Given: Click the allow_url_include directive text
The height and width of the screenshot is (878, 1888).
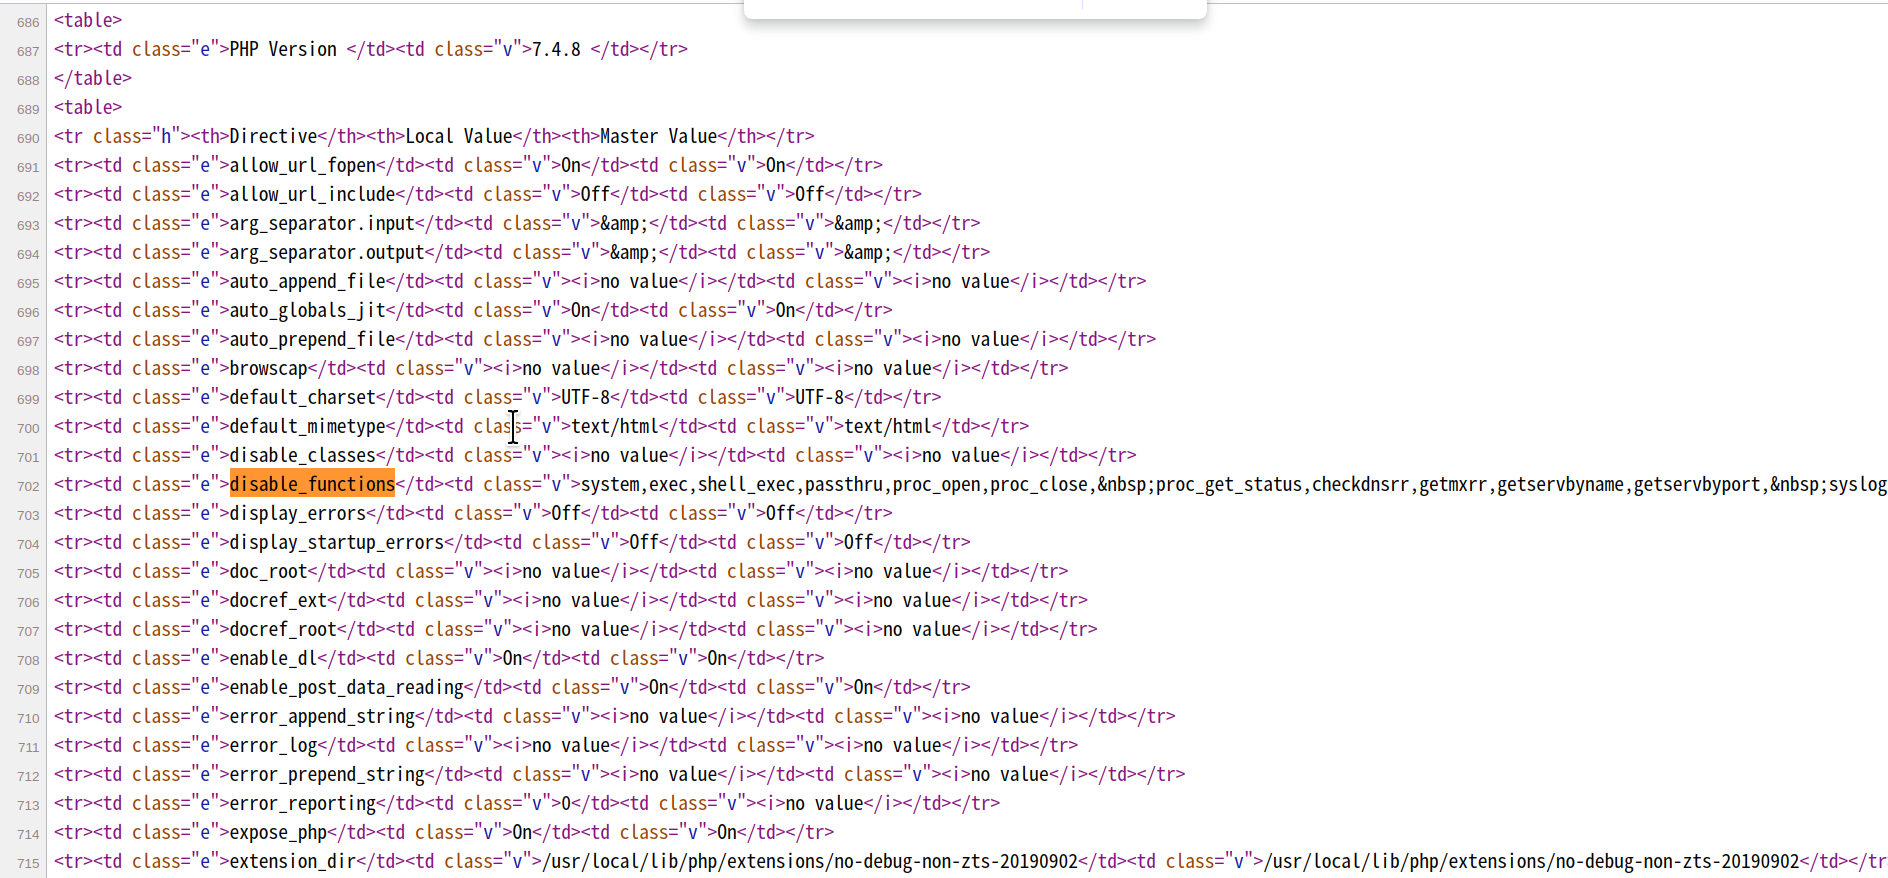Looking at the screenshot, I should (x=312, y=194).
